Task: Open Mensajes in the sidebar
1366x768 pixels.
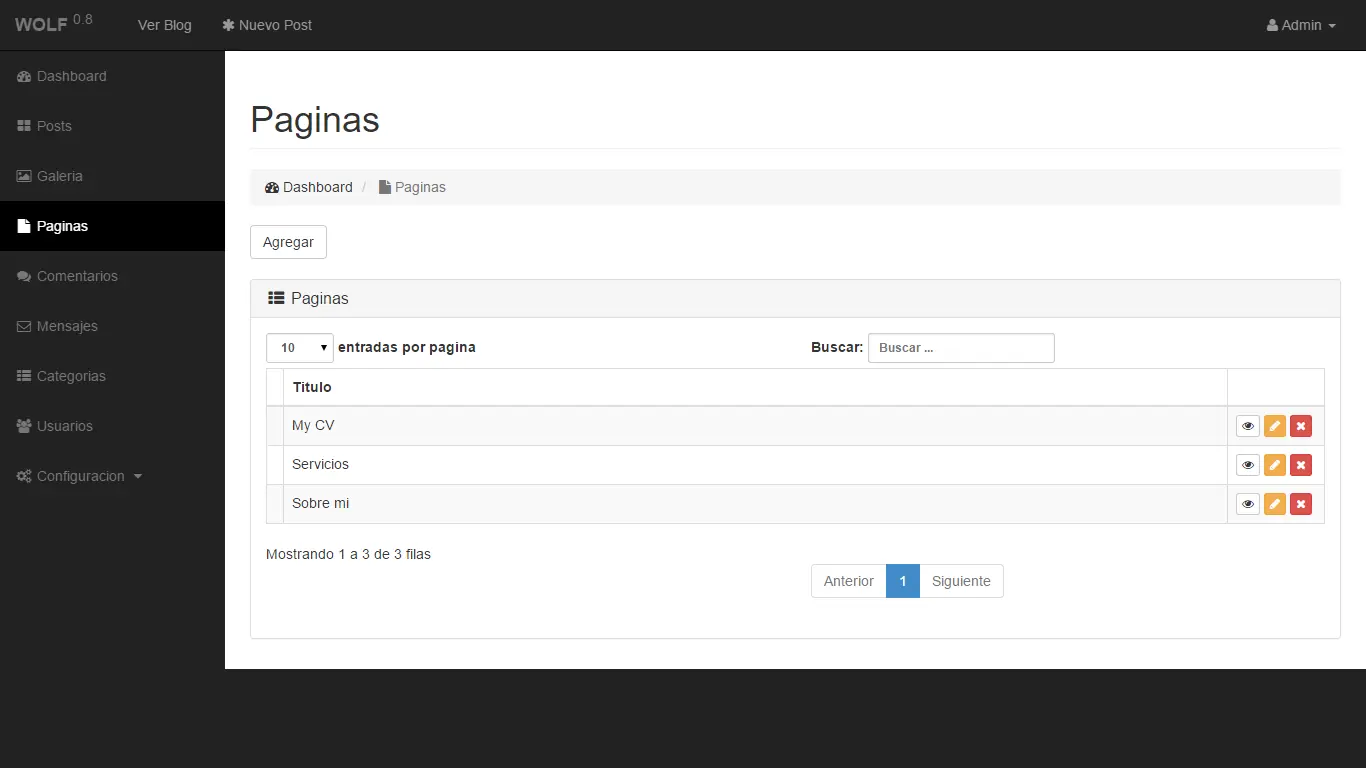Action: pyautogui.click(x=112, y=326)
